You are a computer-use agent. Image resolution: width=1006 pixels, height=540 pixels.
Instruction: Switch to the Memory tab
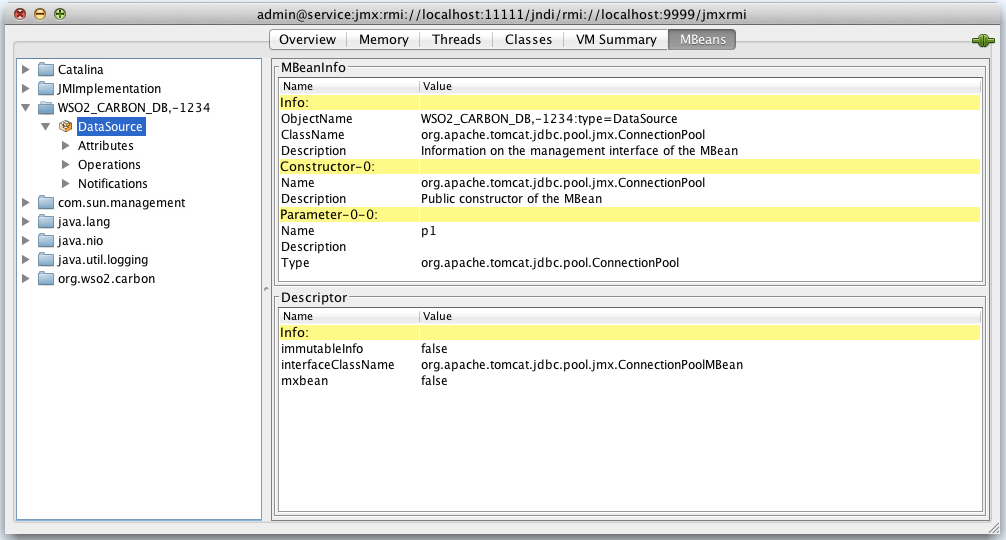pyautogui.click(x=384, y=40)
